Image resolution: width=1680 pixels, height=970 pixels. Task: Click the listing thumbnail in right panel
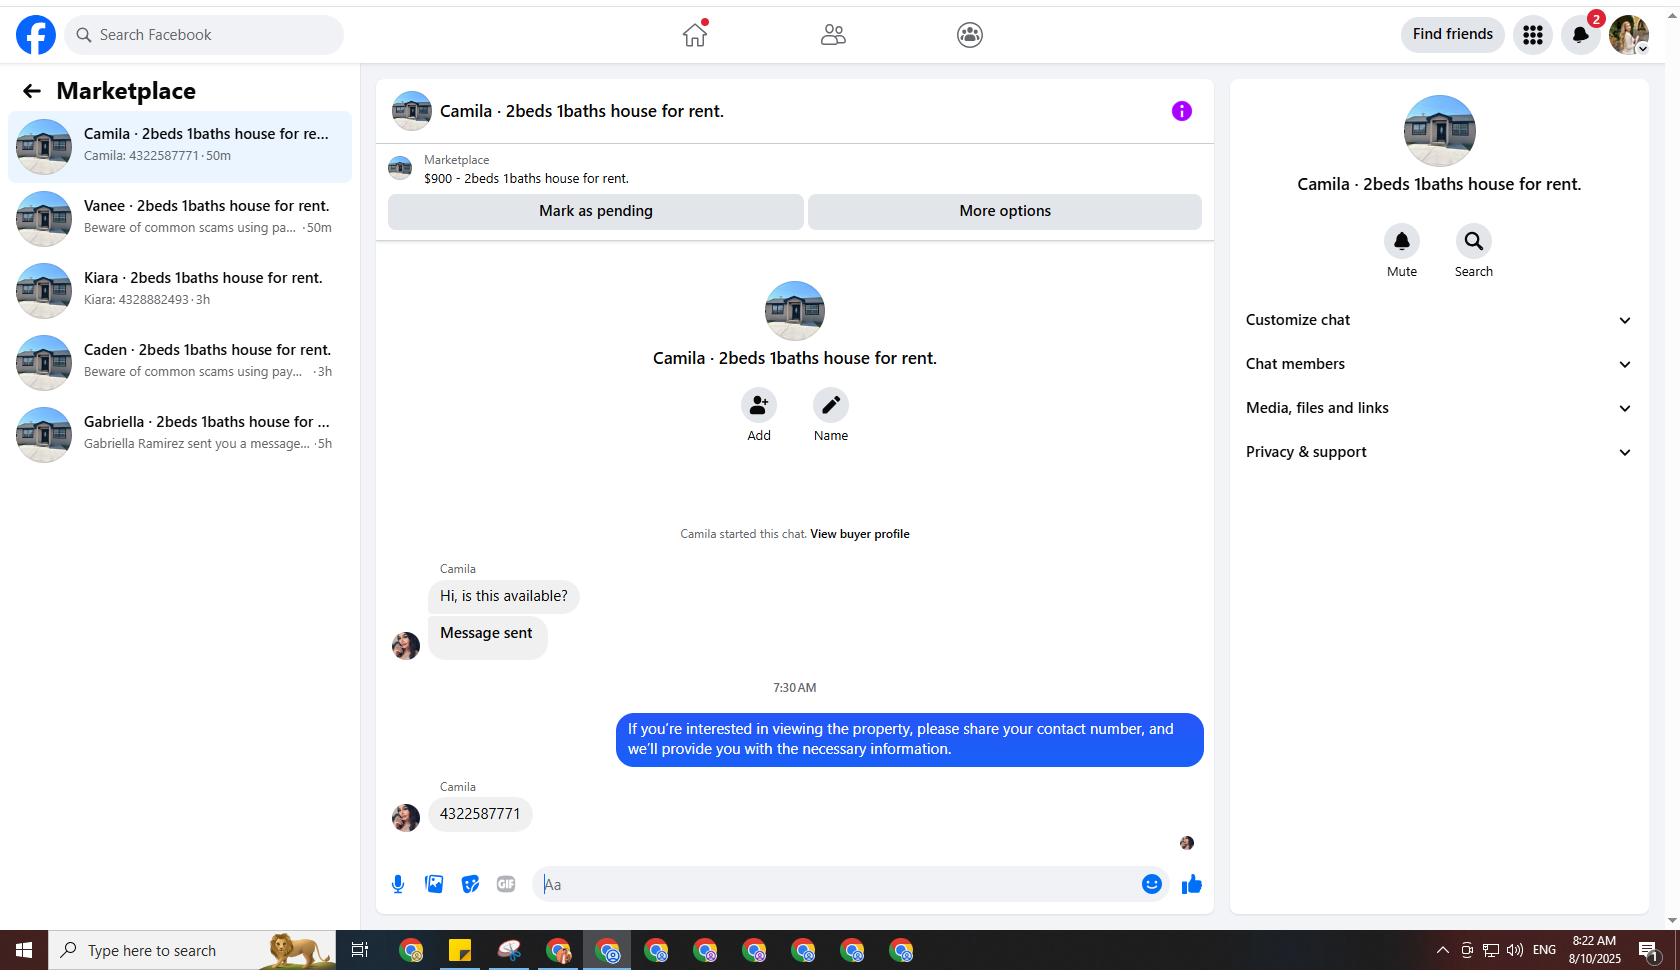pos(1440,131)
